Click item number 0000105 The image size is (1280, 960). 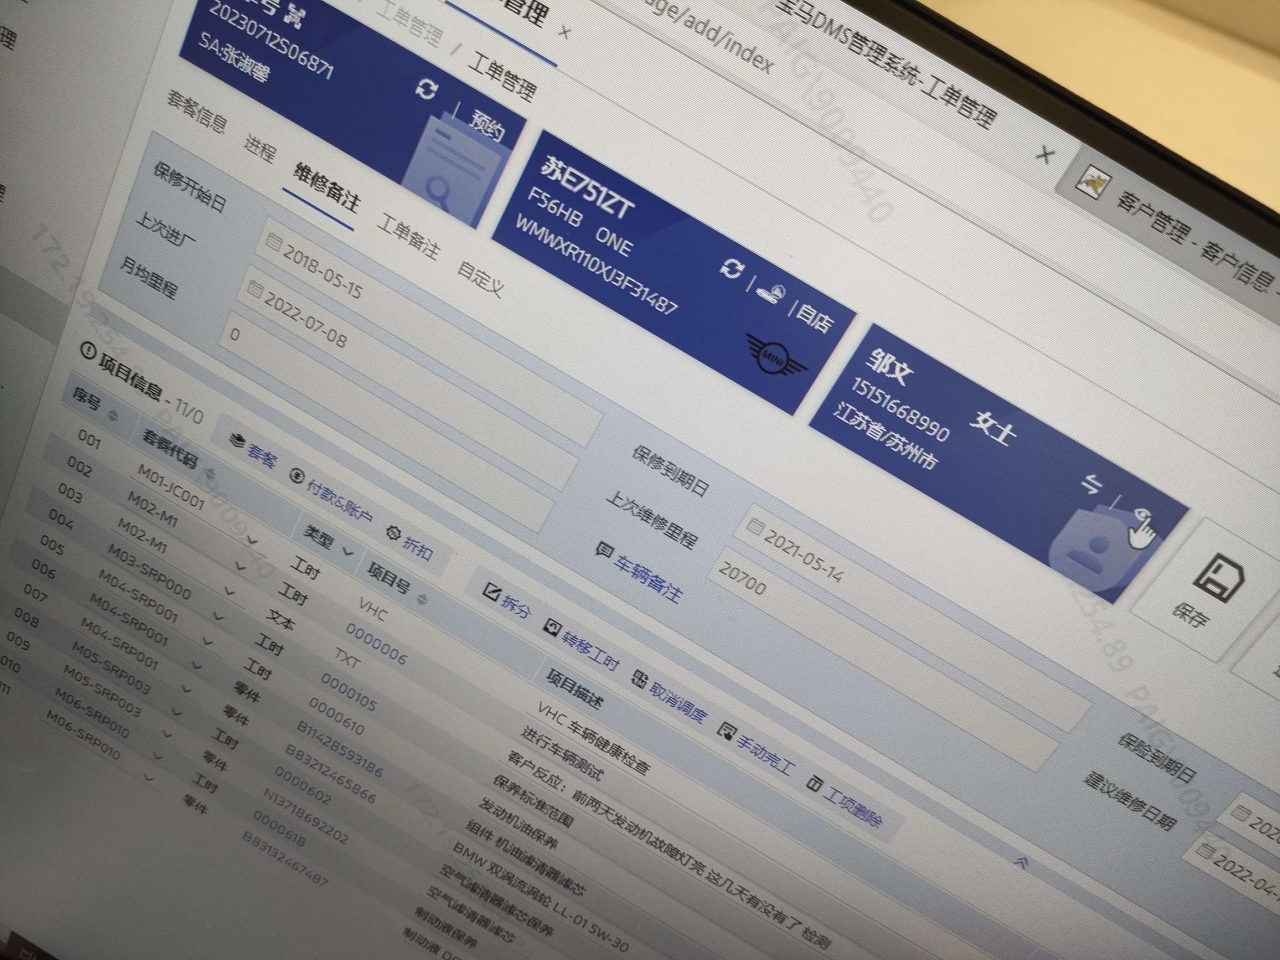[x=349, y=693]
